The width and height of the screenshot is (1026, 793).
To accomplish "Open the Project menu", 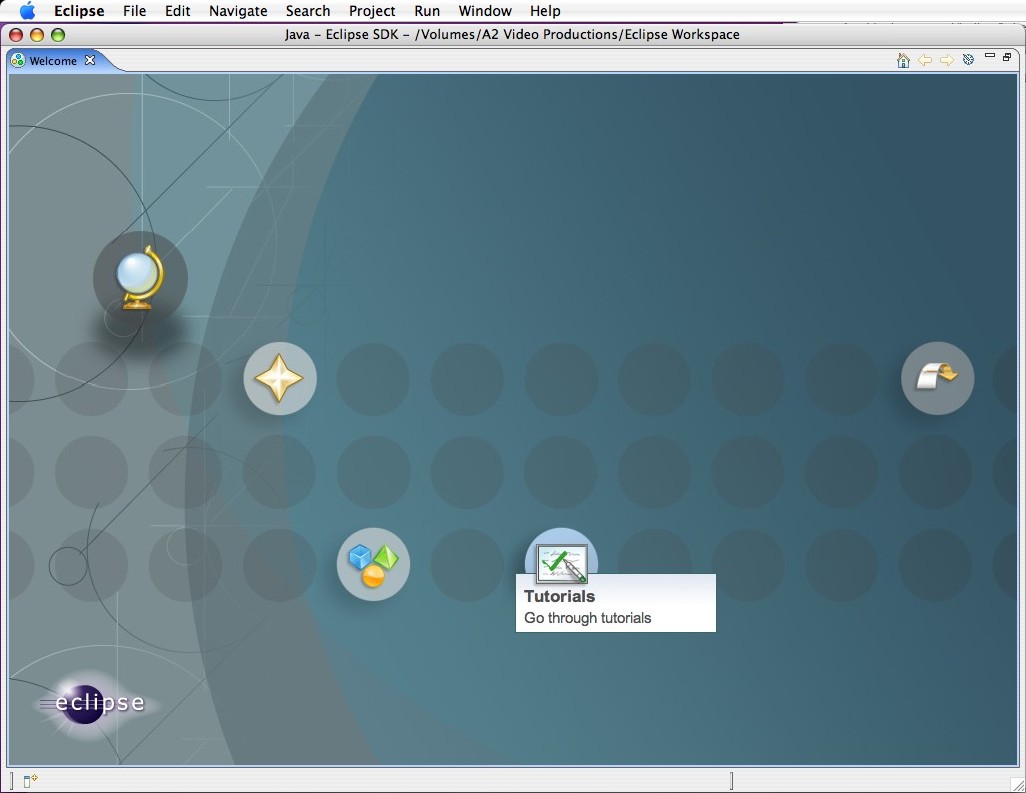I will pyautogui.click(x=372, y=11).
